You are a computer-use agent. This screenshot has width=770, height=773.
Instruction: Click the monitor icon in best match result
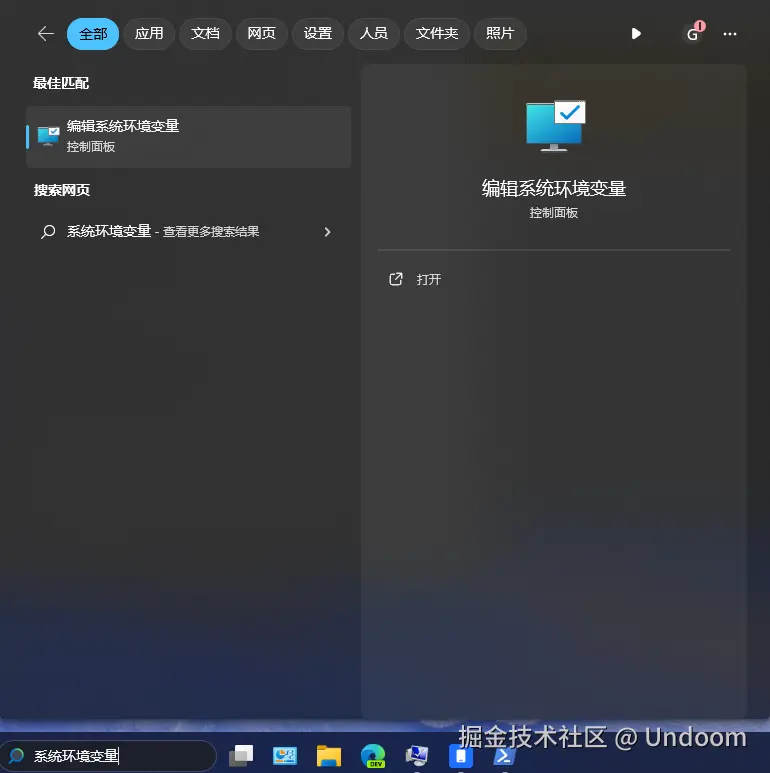(x=48, y=136)
